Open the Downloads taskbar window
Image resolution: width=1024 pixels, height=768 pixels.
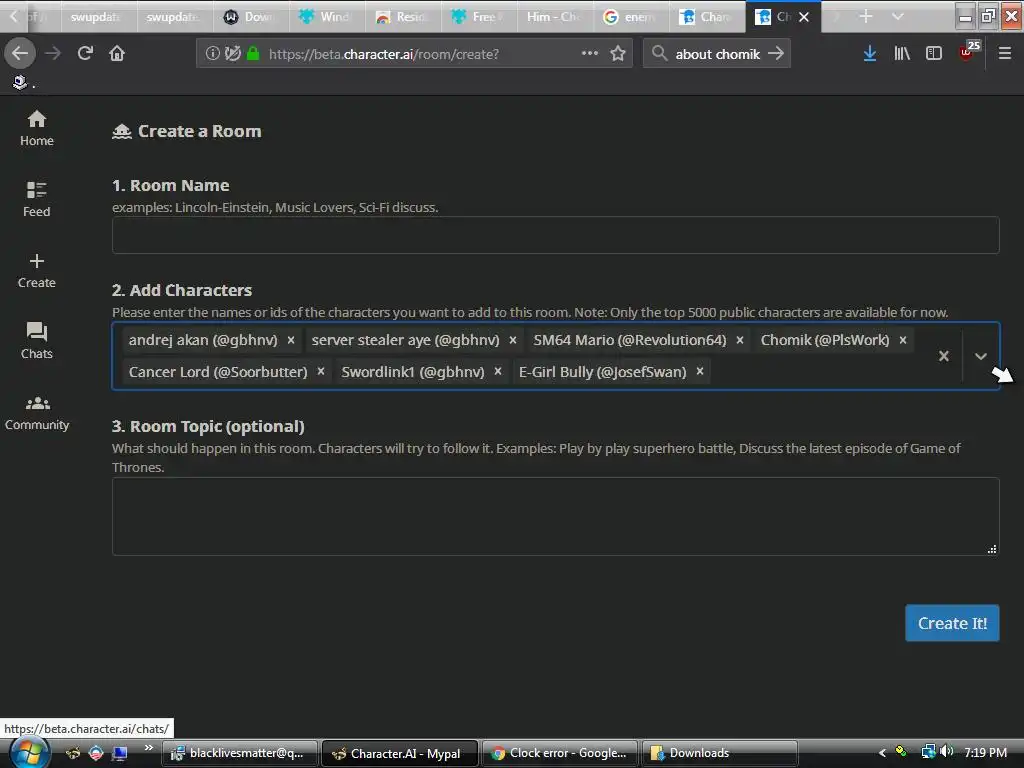[720, 753]
